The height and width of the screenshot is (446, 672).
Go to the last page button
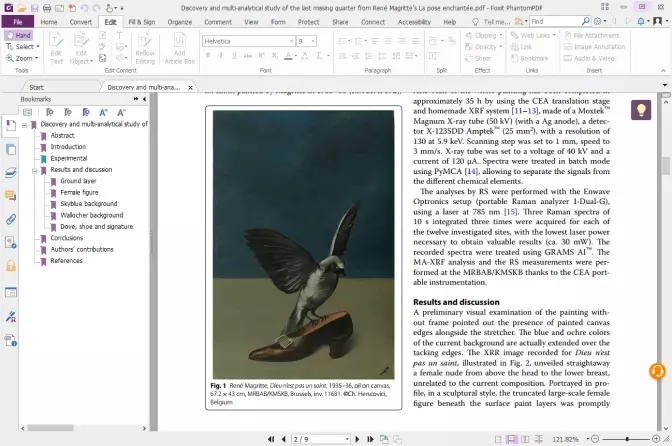370,439
